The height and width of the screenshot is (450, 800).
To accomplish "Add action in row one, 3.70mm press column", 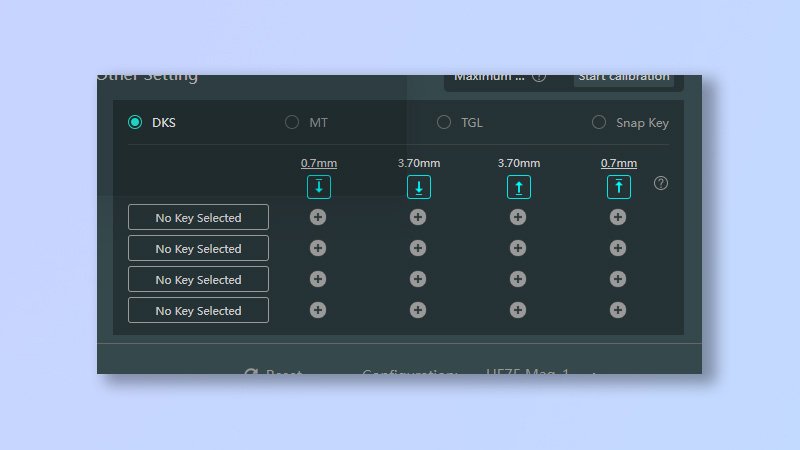I will (x=418, y=217).
